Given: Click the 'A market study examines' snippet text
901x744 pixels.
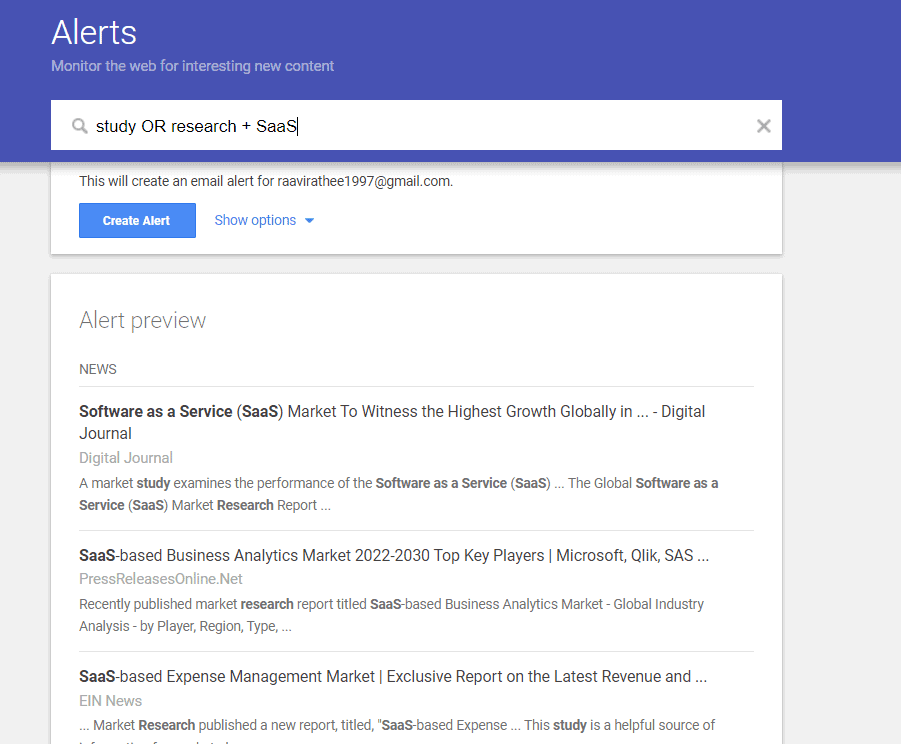Looking at the screenshot, I should 399,494.
